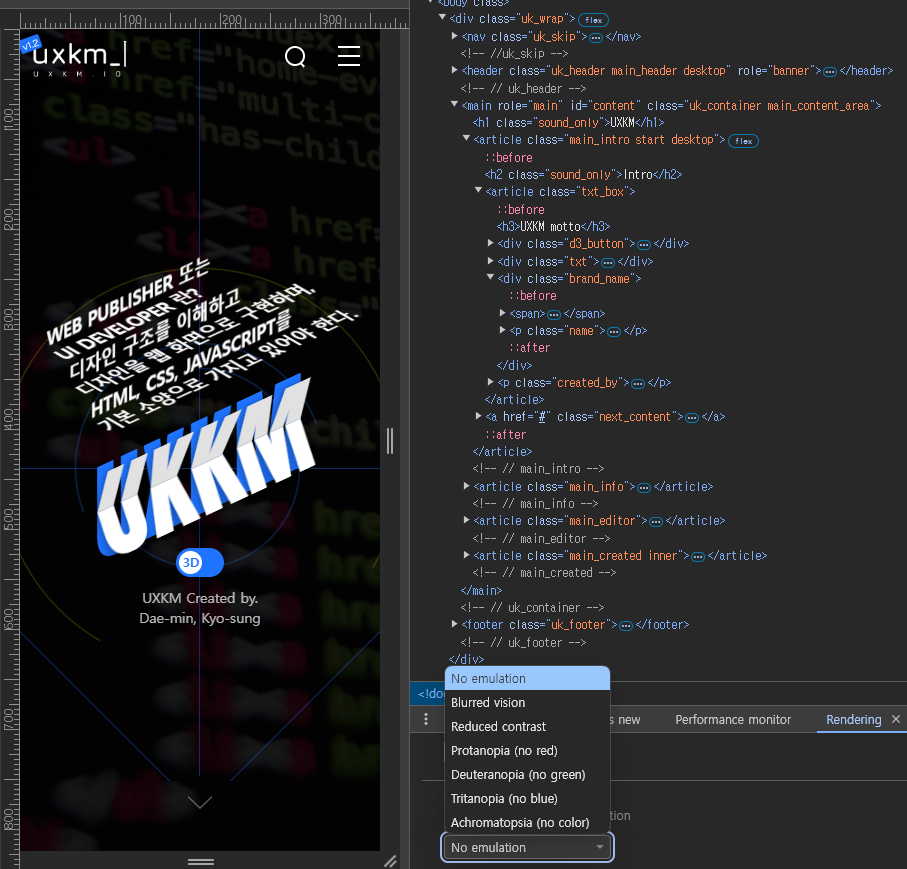Collapse the brand_name div node
Viewport: 907px width, 869px height.
[491, 278]
